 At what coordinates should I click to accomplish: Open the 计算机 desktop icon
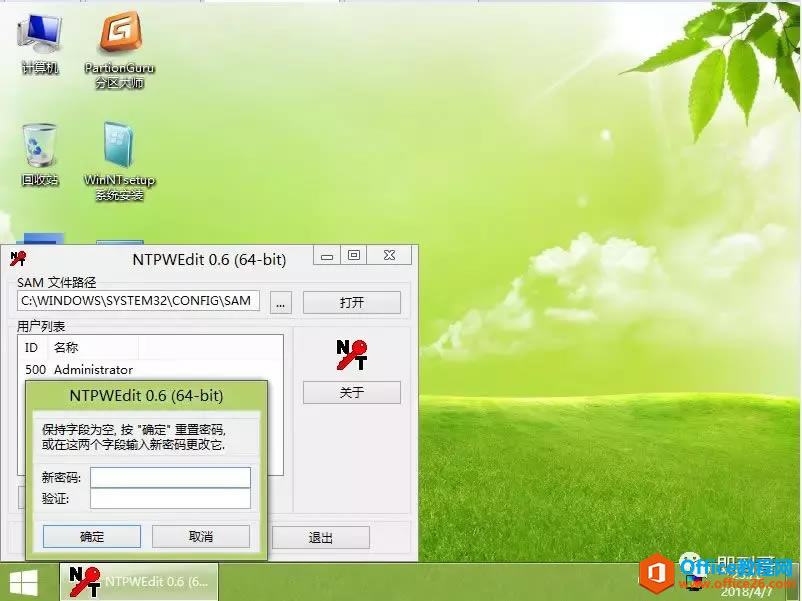39,45
